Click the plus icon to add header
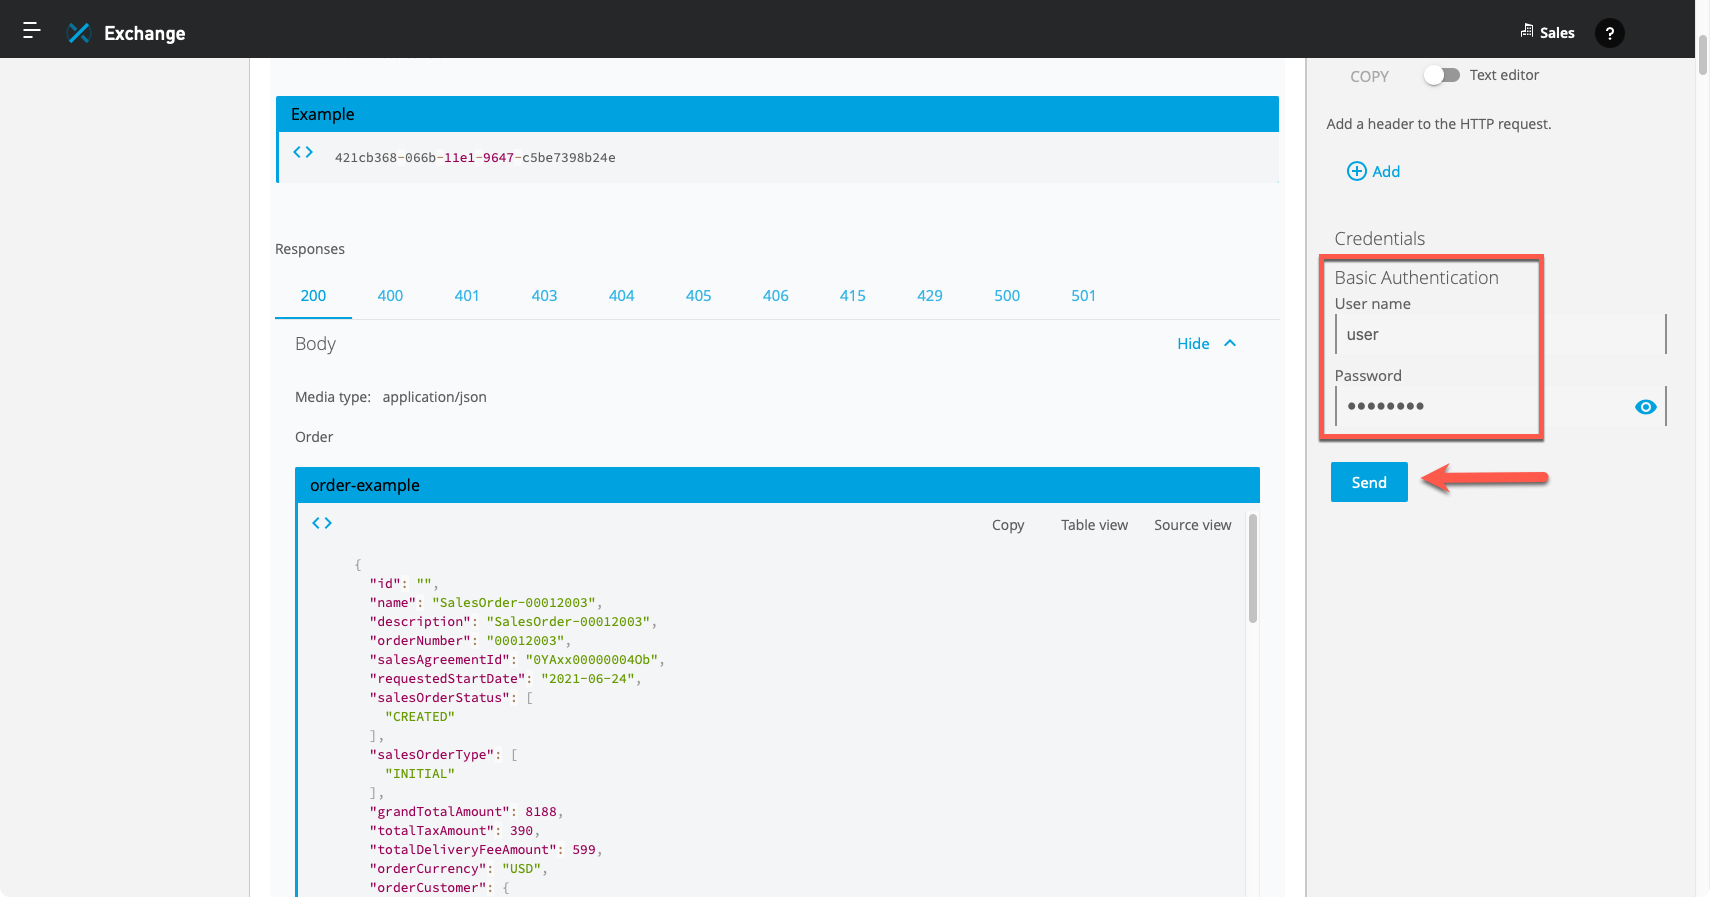Image resolution: width=1710 pixels, height=897 pixels. click(x=1357, y=171)
